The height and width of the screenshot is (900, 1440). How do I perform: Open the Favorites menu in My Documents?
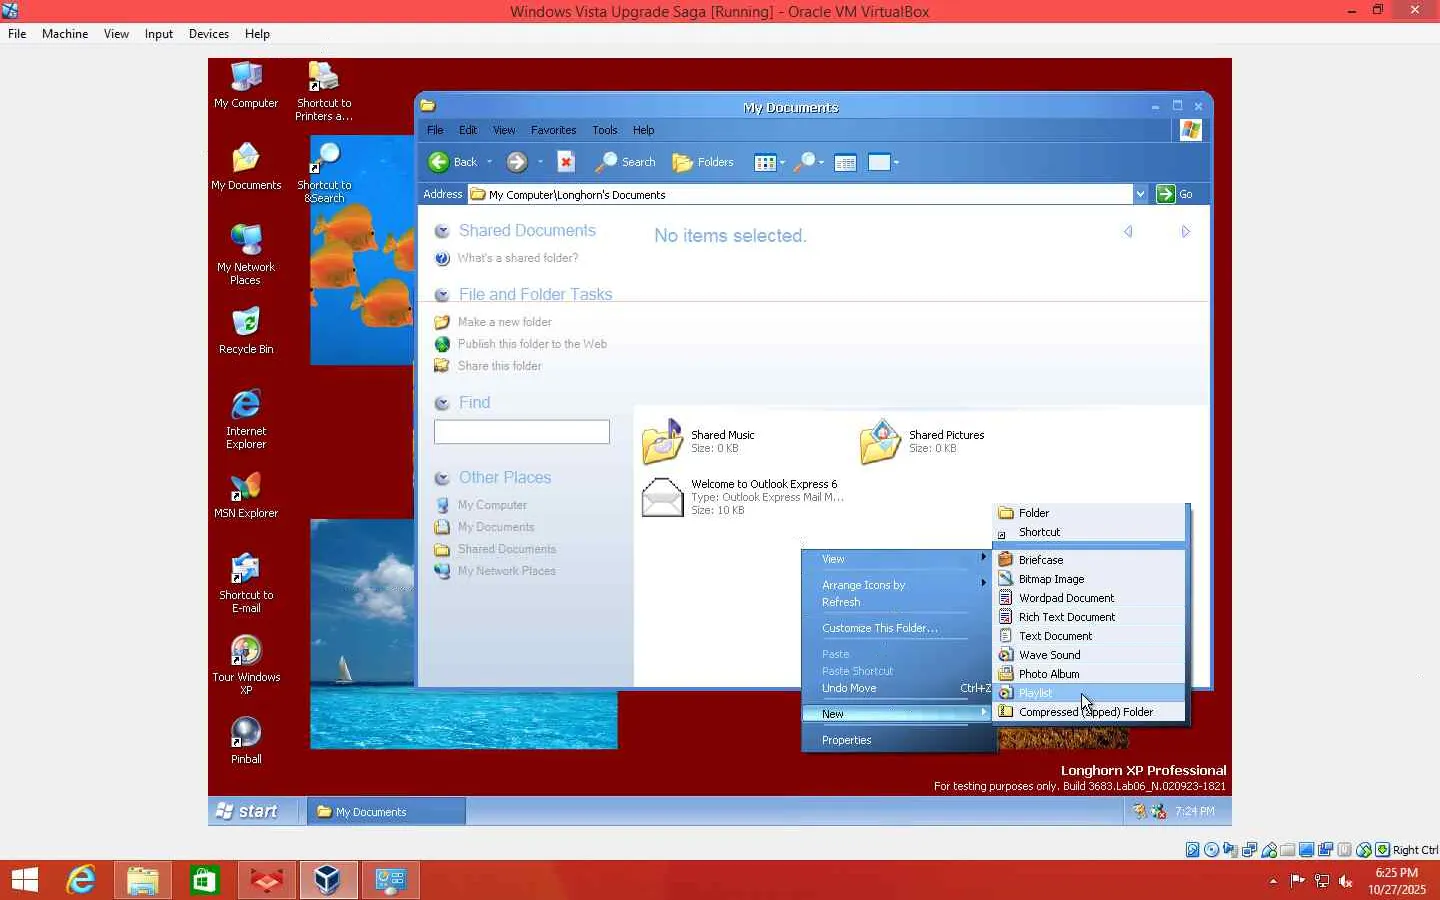(x=553, y=130)
